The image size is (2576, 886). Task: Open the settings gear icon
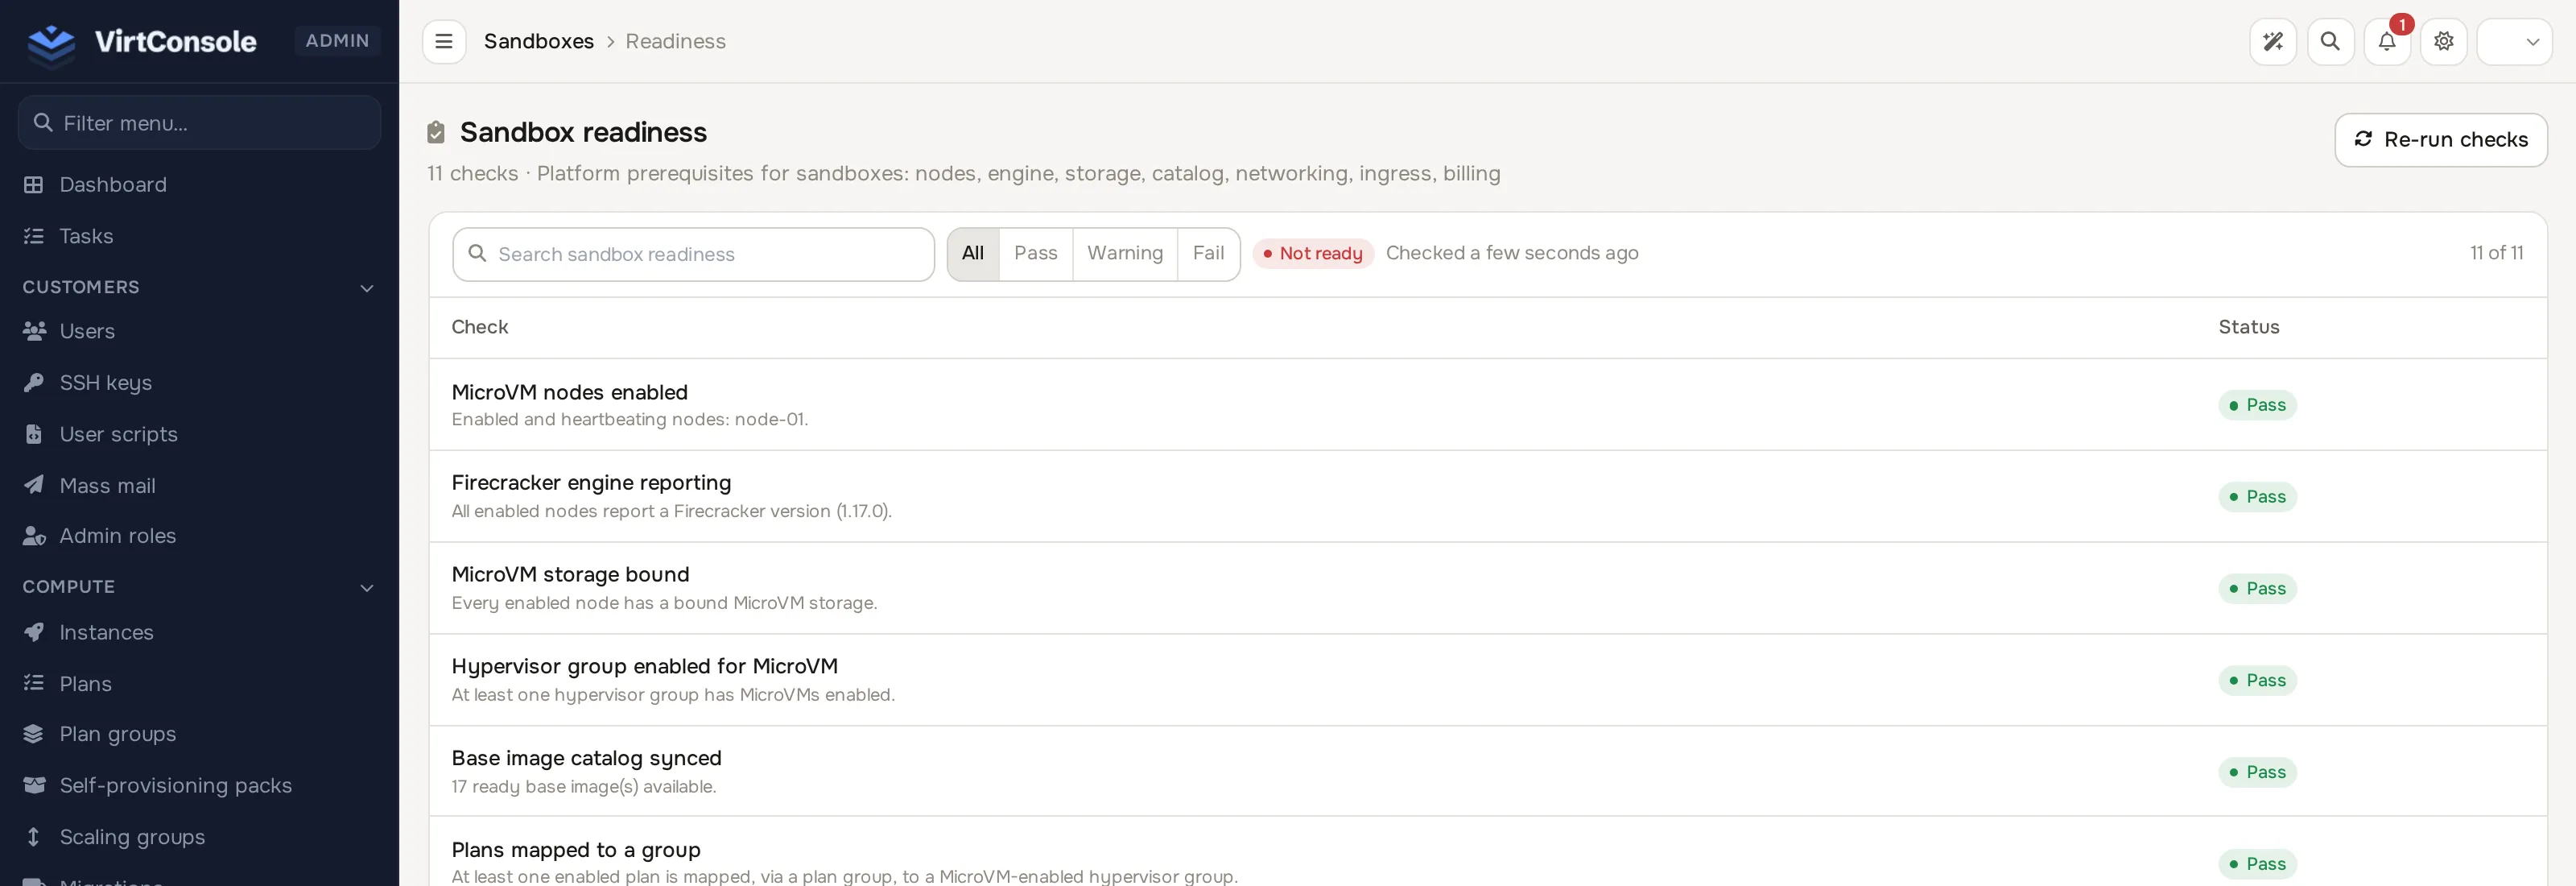point(2444,41)
